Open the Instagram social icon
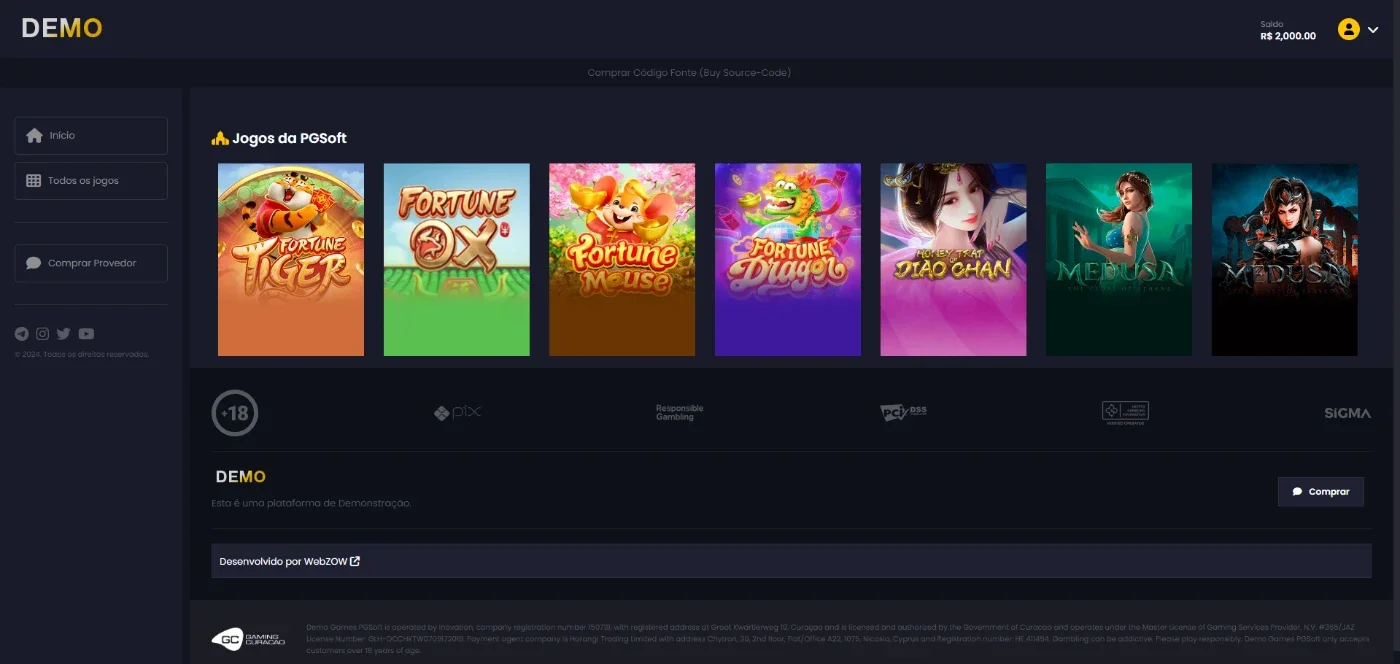This screenshot has height=664, width=1400. coord(43,334)
